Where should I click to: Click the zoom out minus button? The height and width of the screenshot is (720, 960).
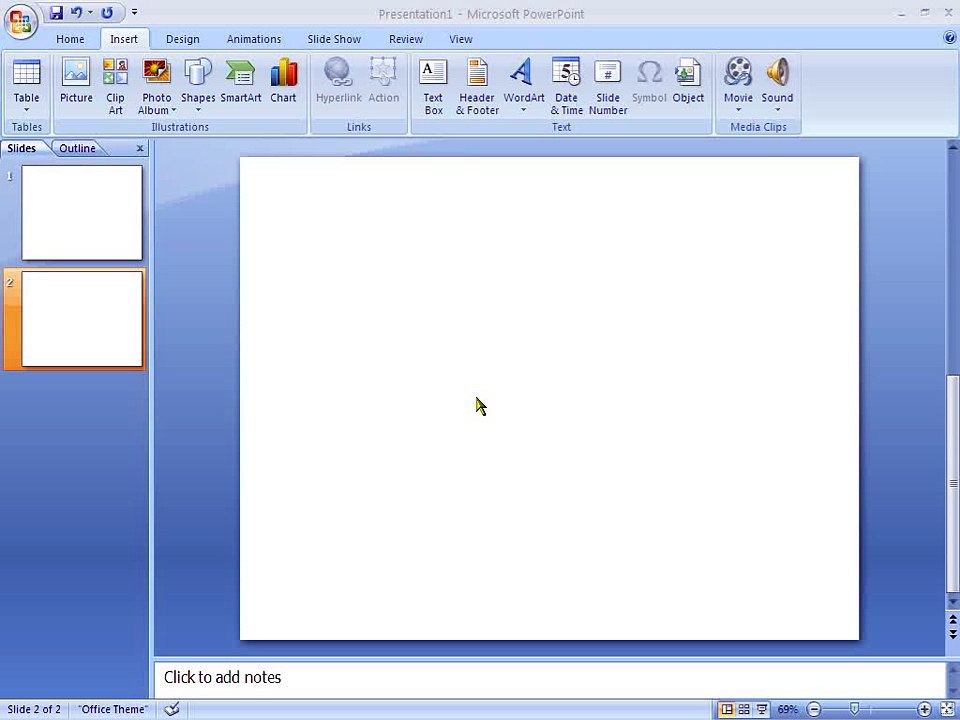(x=814, y=710)
